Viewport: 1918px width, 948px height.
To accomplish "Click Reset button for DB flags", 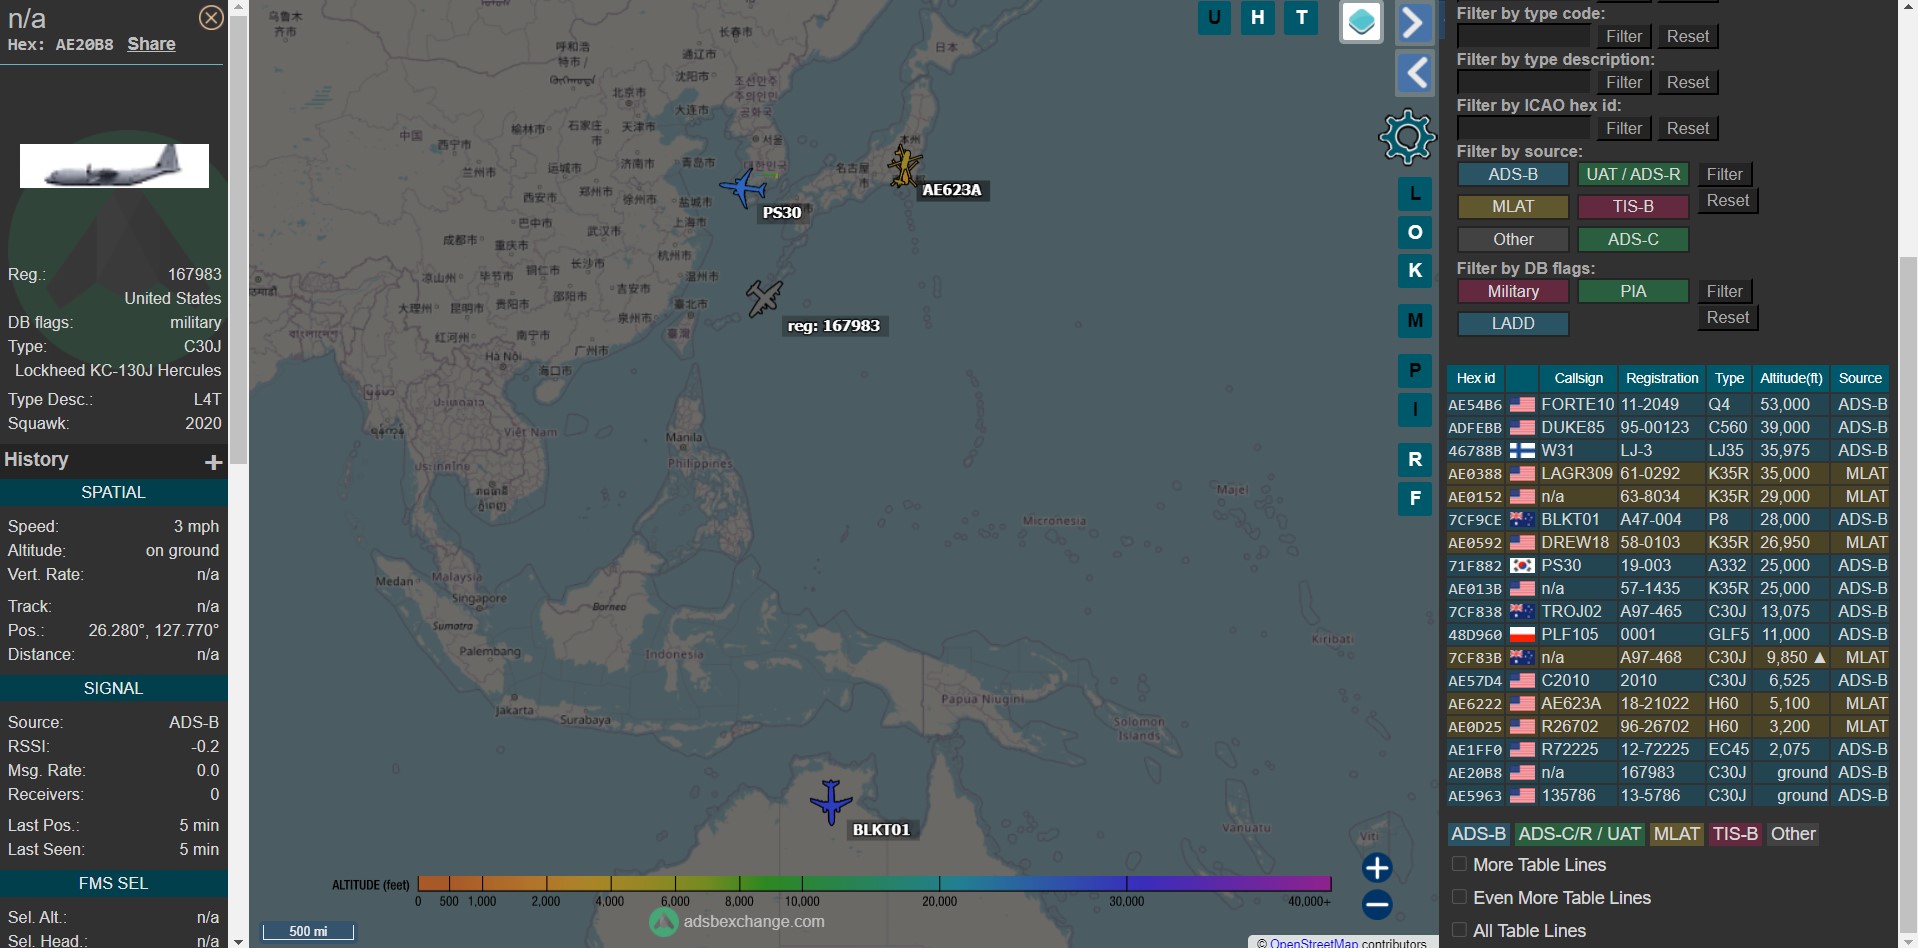I will coord(1728,317).
